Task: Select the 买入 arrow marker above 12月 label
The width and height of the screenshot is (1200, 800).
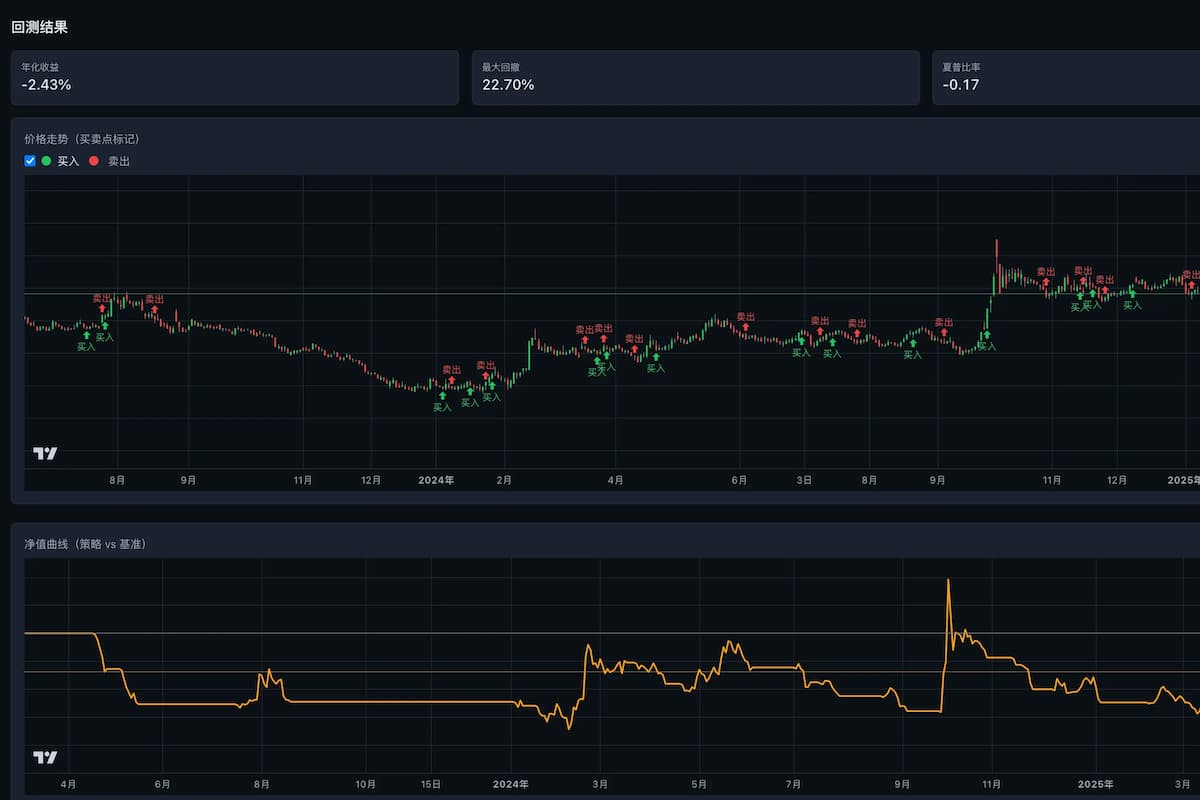Action: point(1131,293)
